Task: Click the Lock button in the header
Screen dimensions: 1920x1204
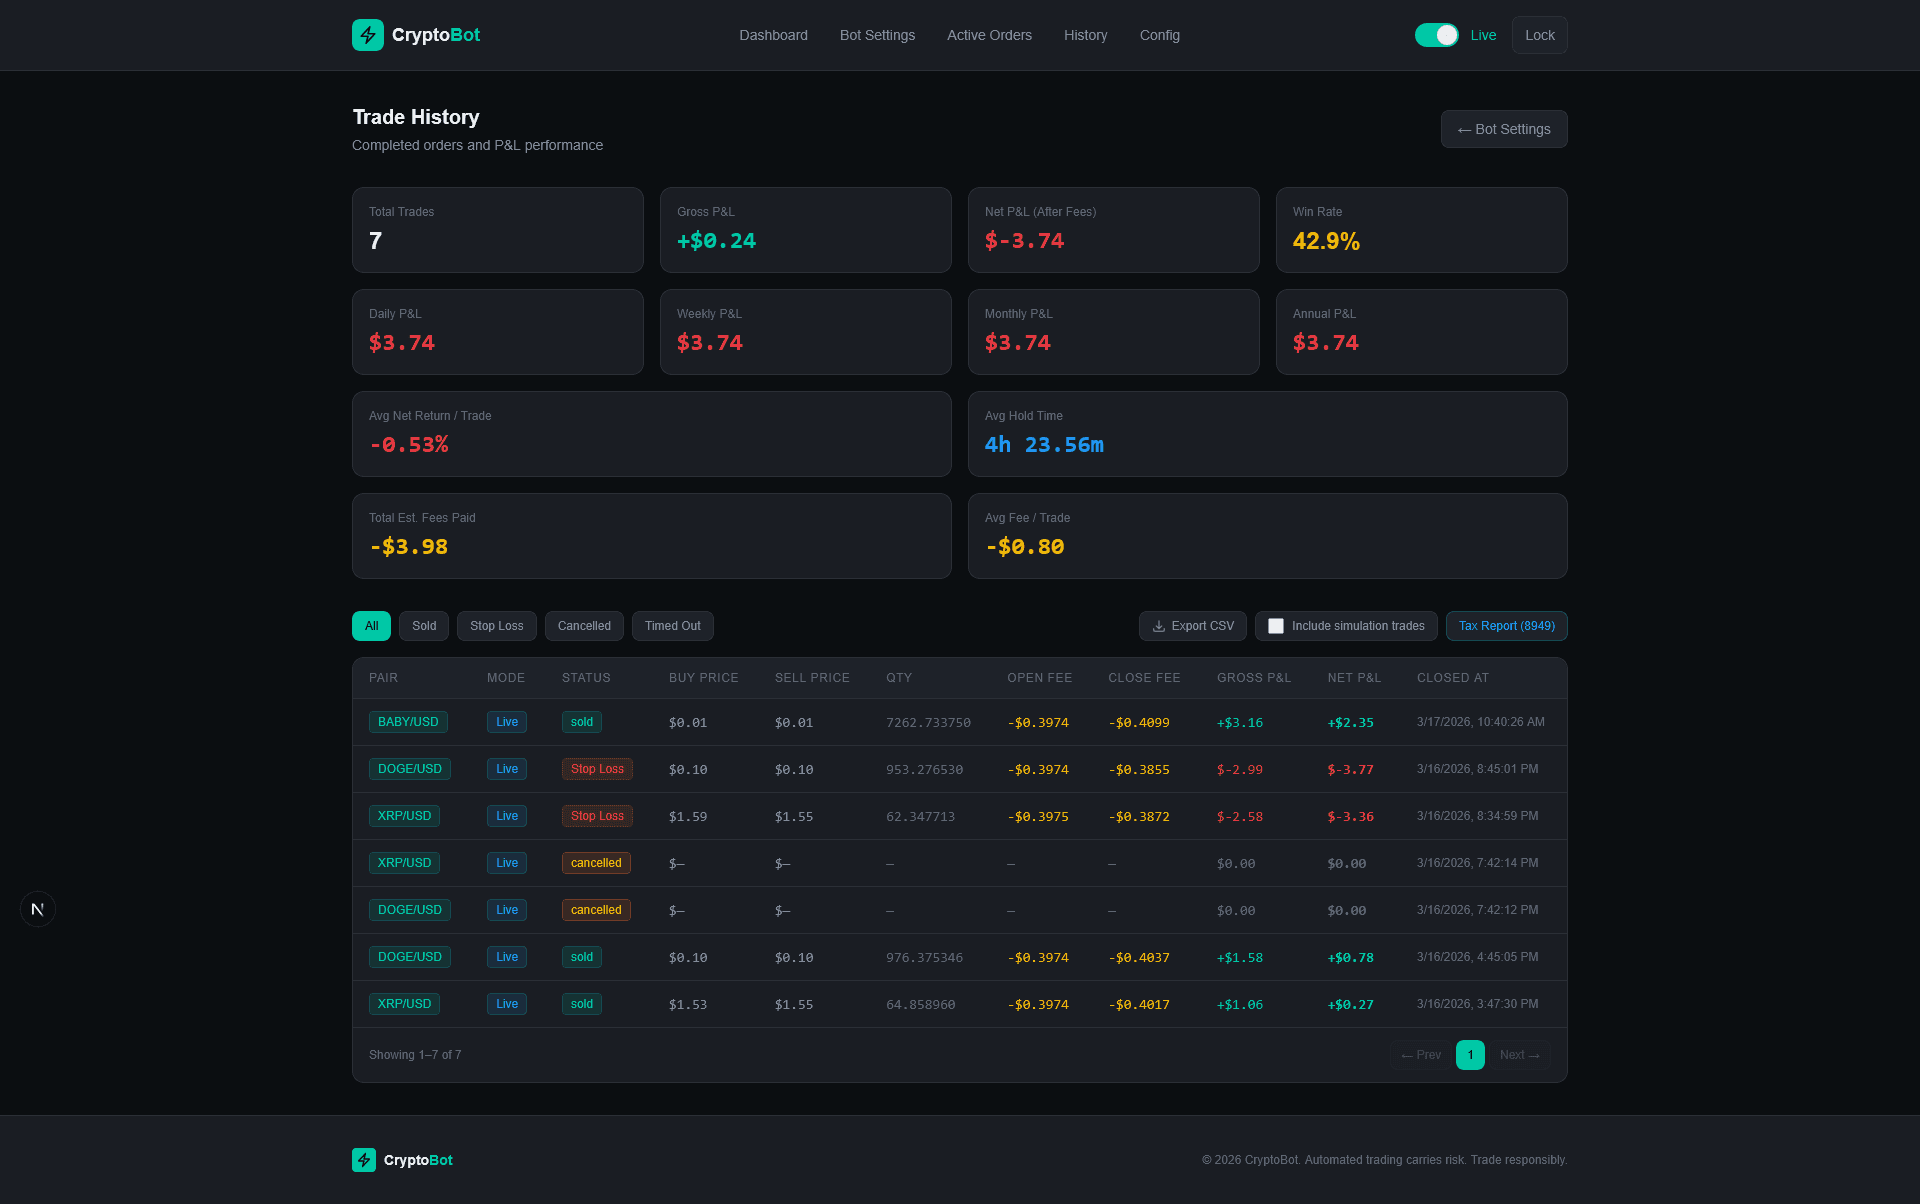Action: click(x=1539, y=35)
